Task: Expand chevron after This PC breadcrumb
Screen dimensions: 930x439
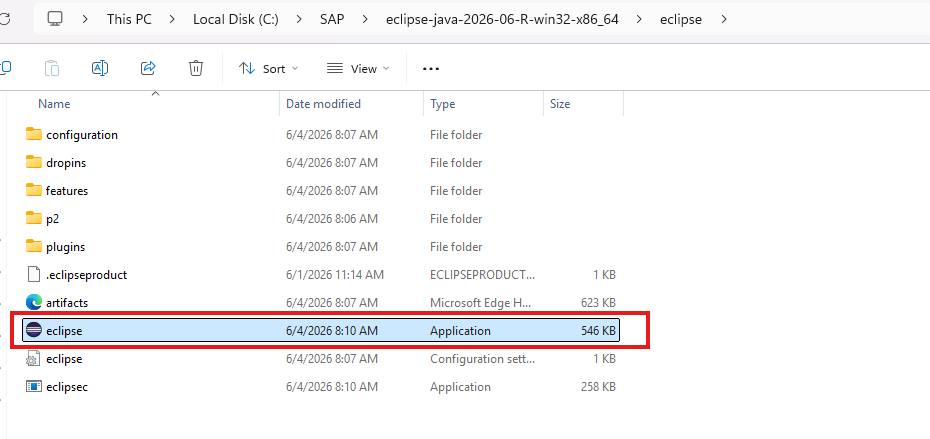Action: [x=172, y=19]
